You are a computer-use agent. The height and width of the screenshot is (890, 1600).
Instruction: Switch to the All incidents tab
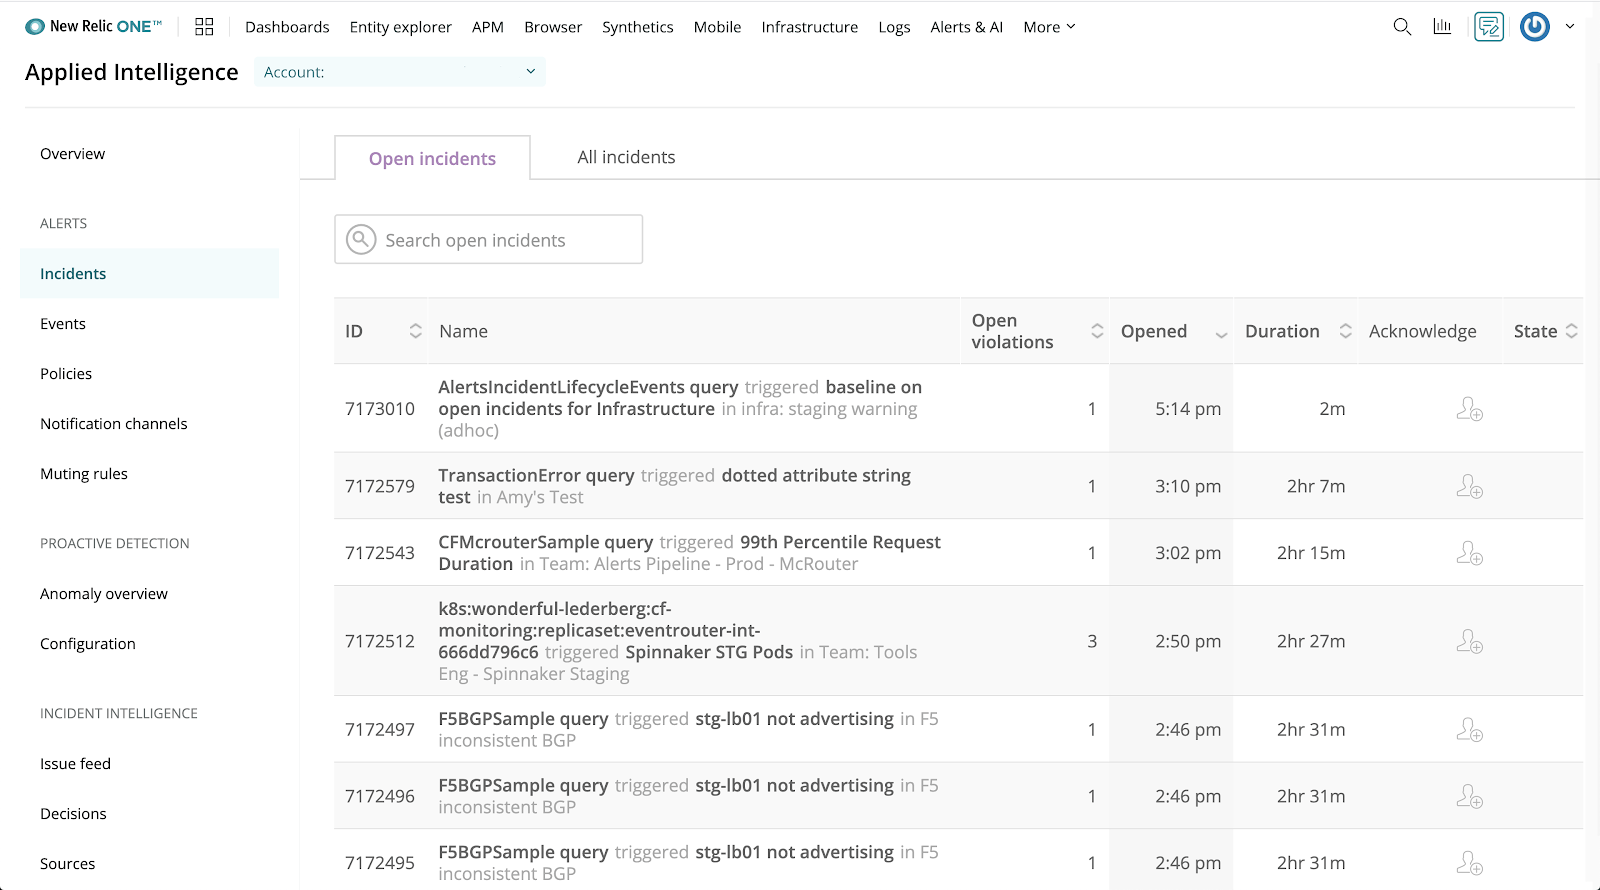pos(626,157)
